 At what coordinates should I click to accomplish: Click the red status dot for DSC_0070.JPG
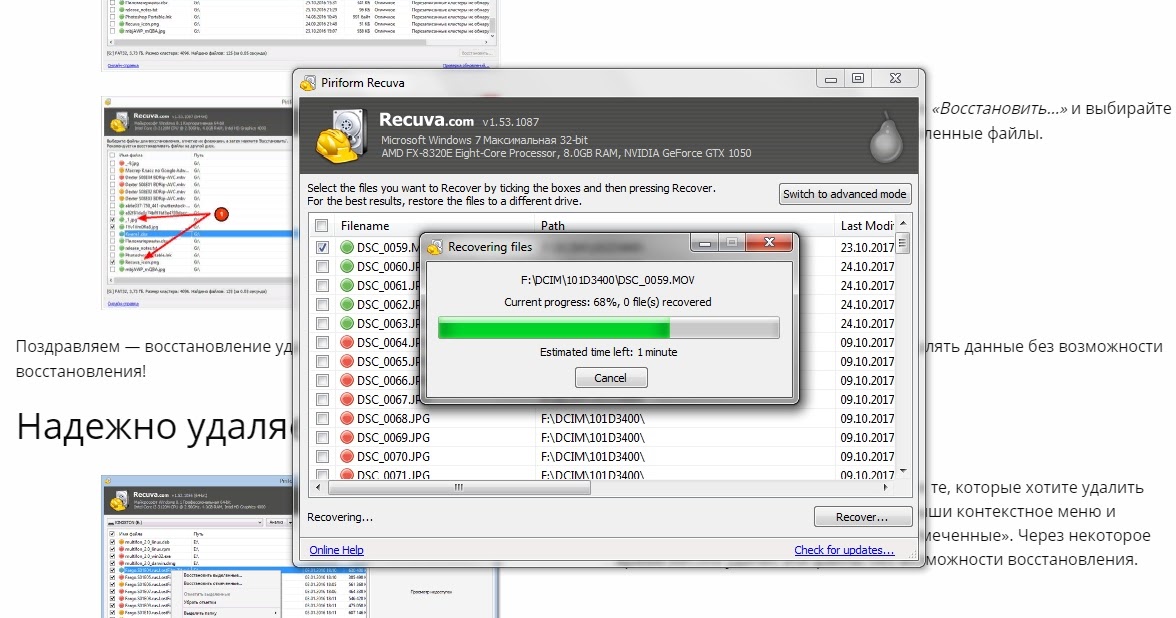click(x=348, y=457)
